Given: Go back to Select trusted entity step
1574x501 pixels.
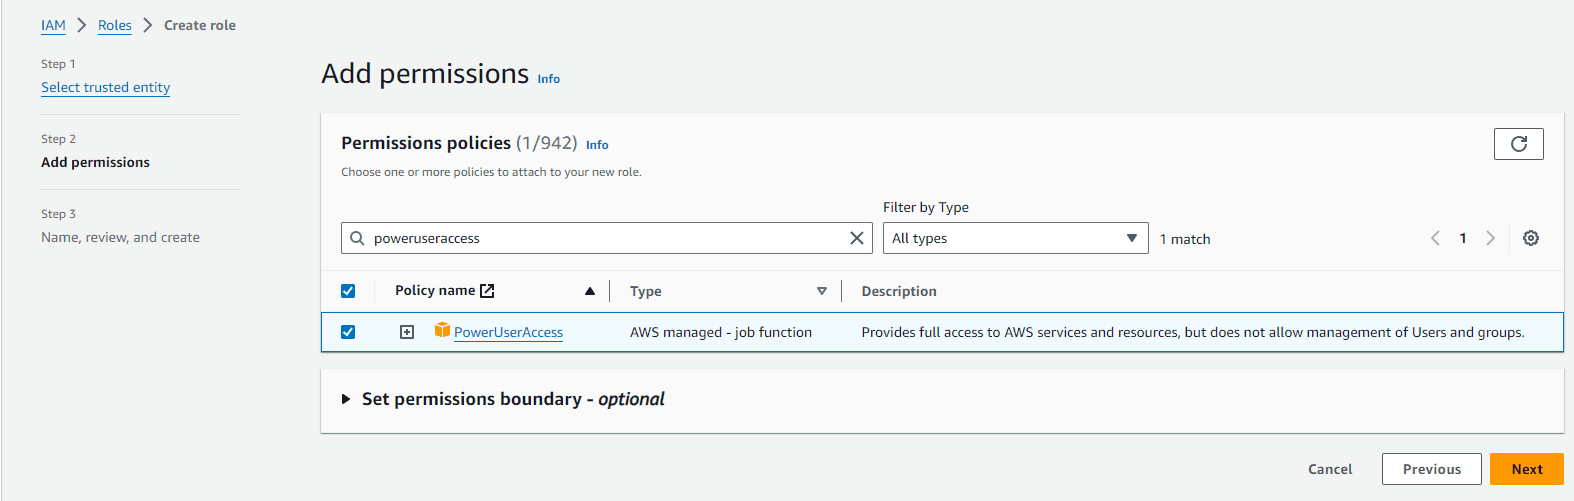Looking at the screenshot, I should (105, 87).
